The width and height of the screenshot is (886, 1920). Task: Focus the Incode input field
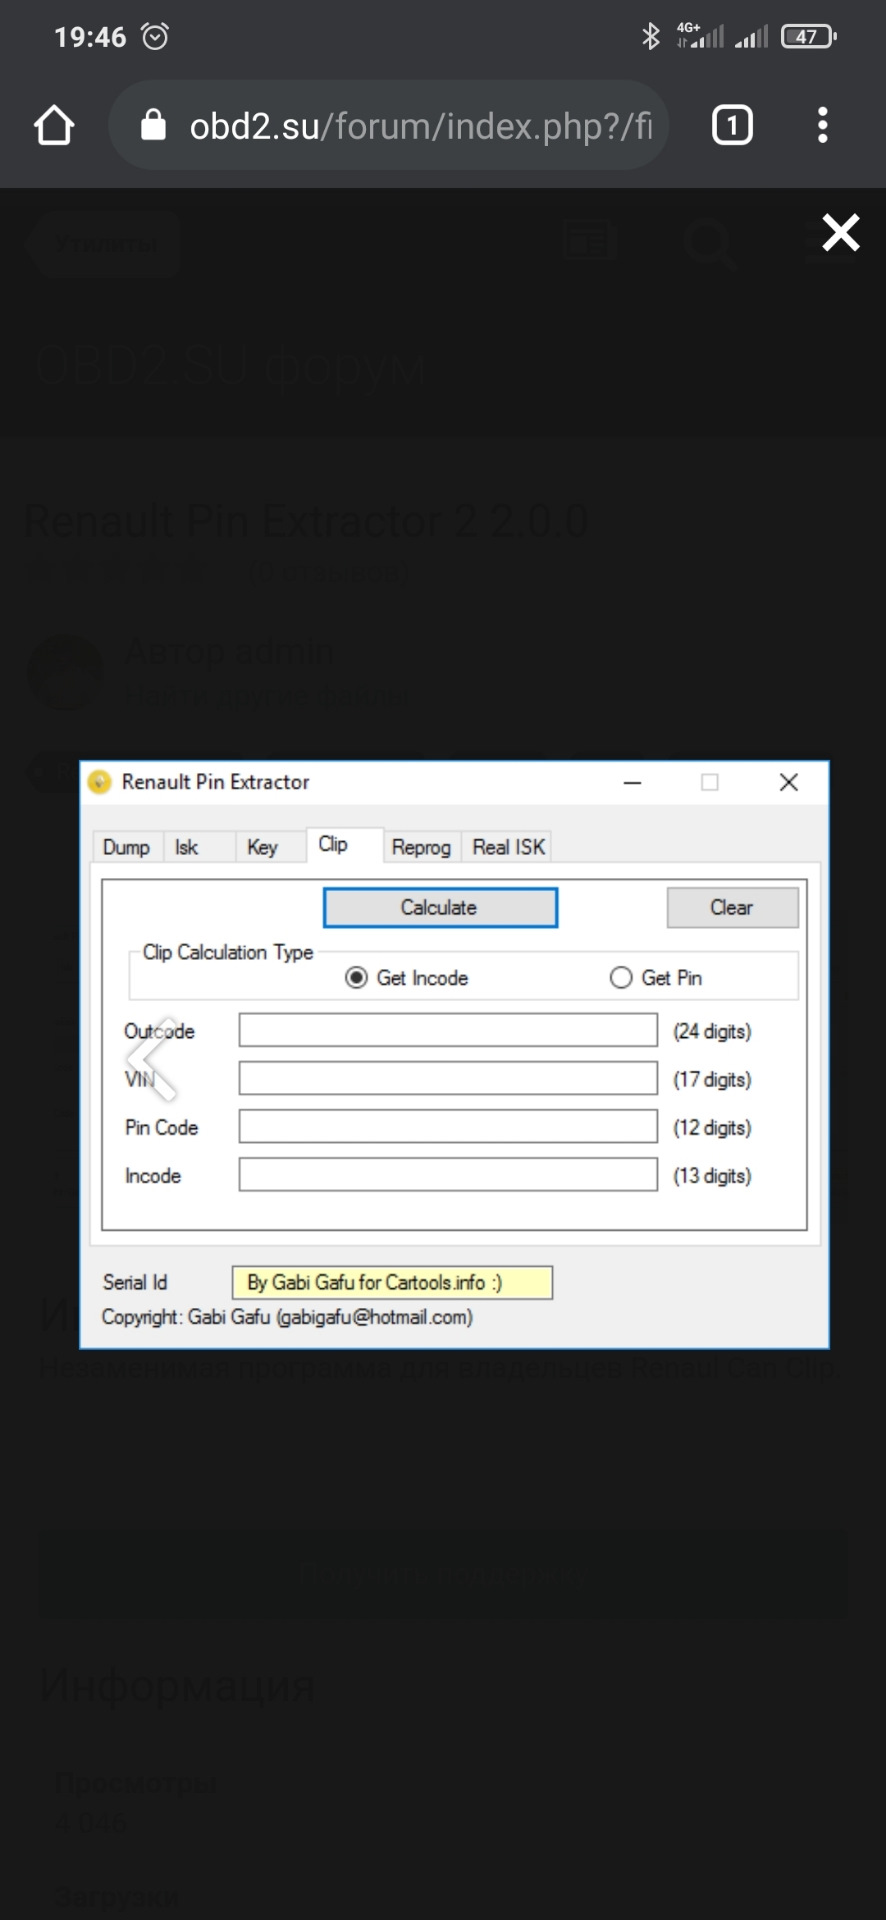point(448,1174)
